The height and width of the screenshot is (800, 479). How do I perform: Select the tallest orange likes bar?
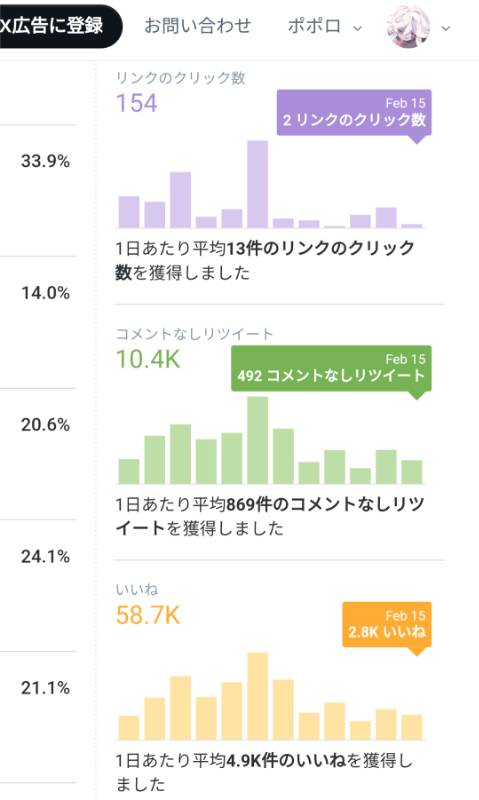[x=258, y=696]
